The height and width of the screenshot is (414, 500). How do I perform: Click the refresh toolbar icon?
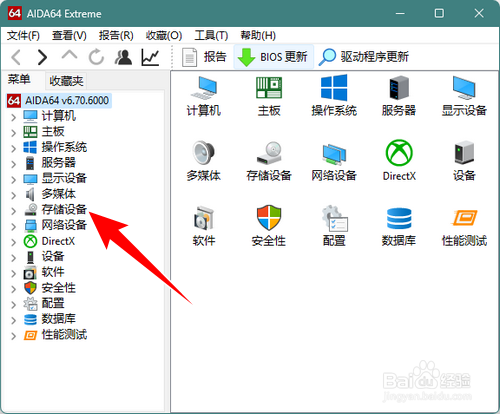click(x=96, y=57)
